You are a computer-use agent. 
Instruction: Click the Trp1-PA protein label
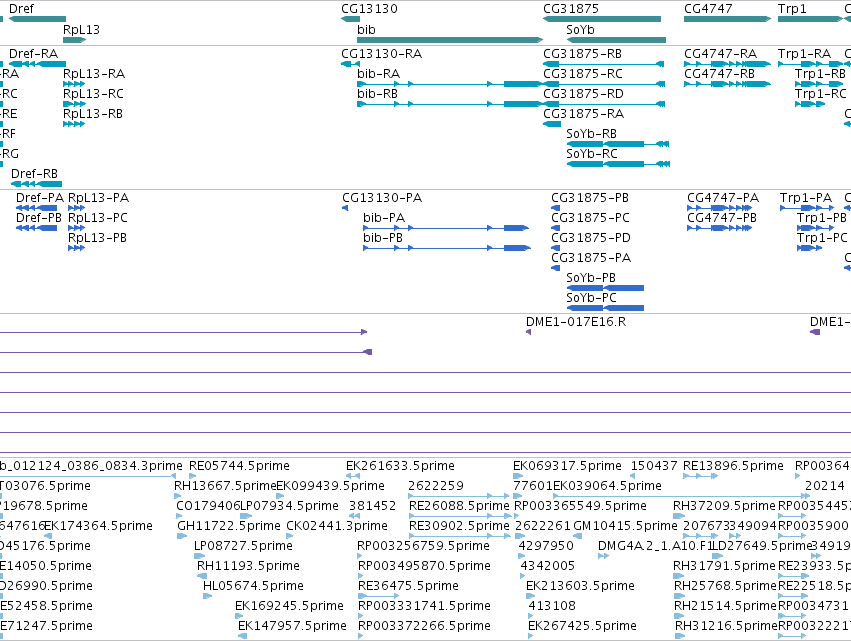(x=806, y=198)
